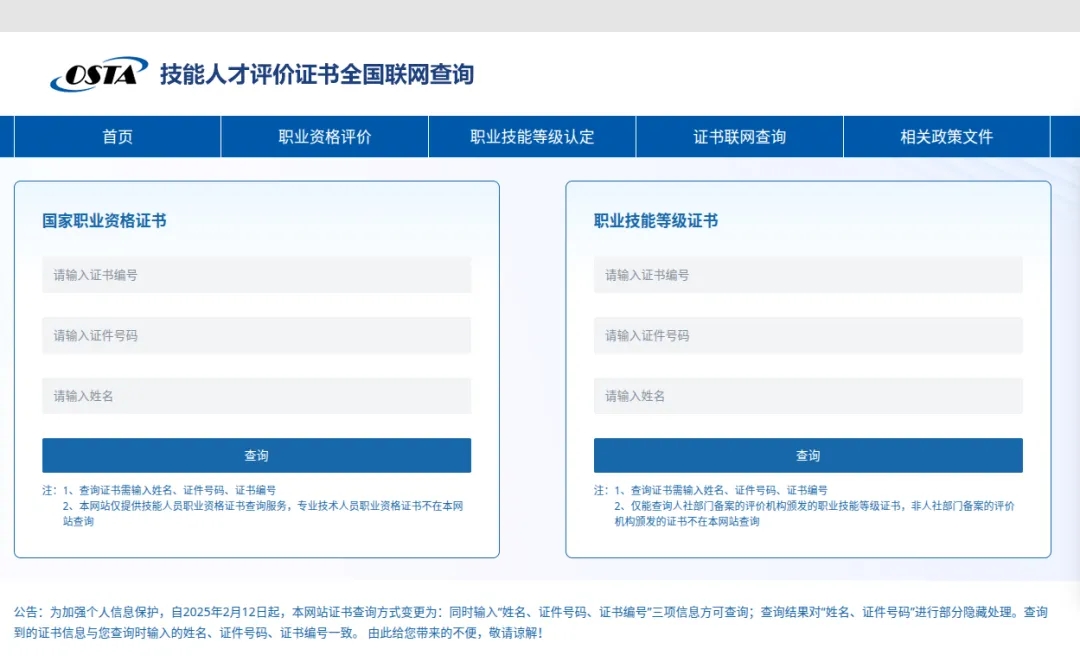Open the 职业技能等级认定 page
1080x662 pixels.
click(x=531, y=136)
